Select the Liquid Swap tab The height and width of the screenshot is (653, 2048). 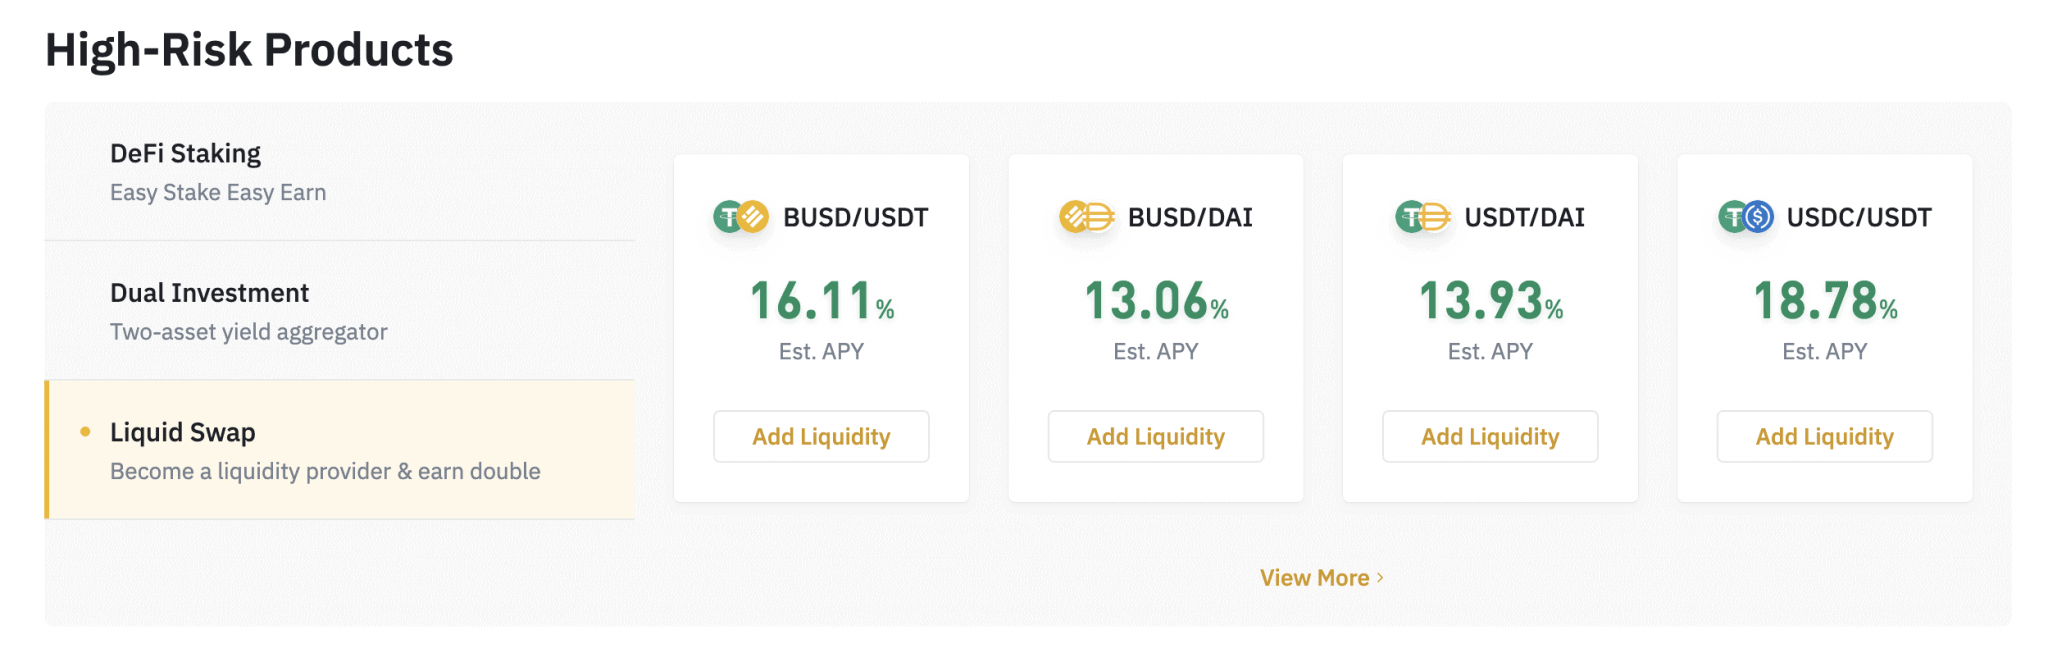tap(340, 450)
